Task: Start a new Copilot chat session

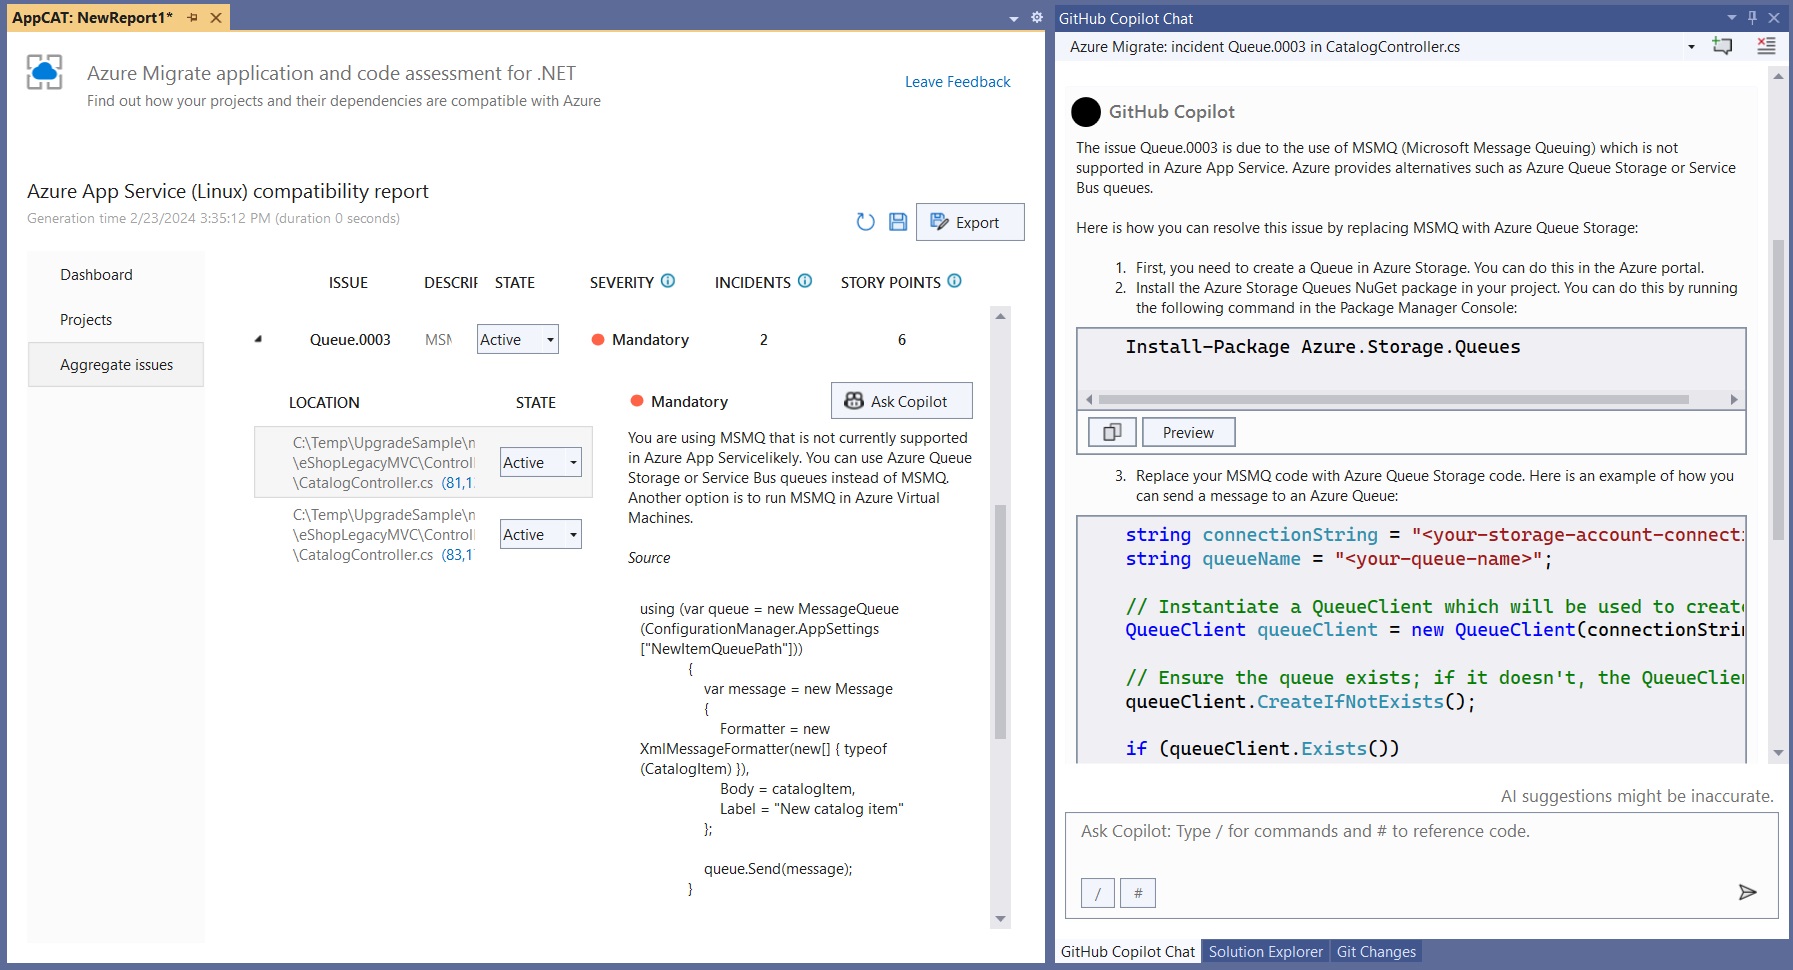Action: (x=1724, y=46)
